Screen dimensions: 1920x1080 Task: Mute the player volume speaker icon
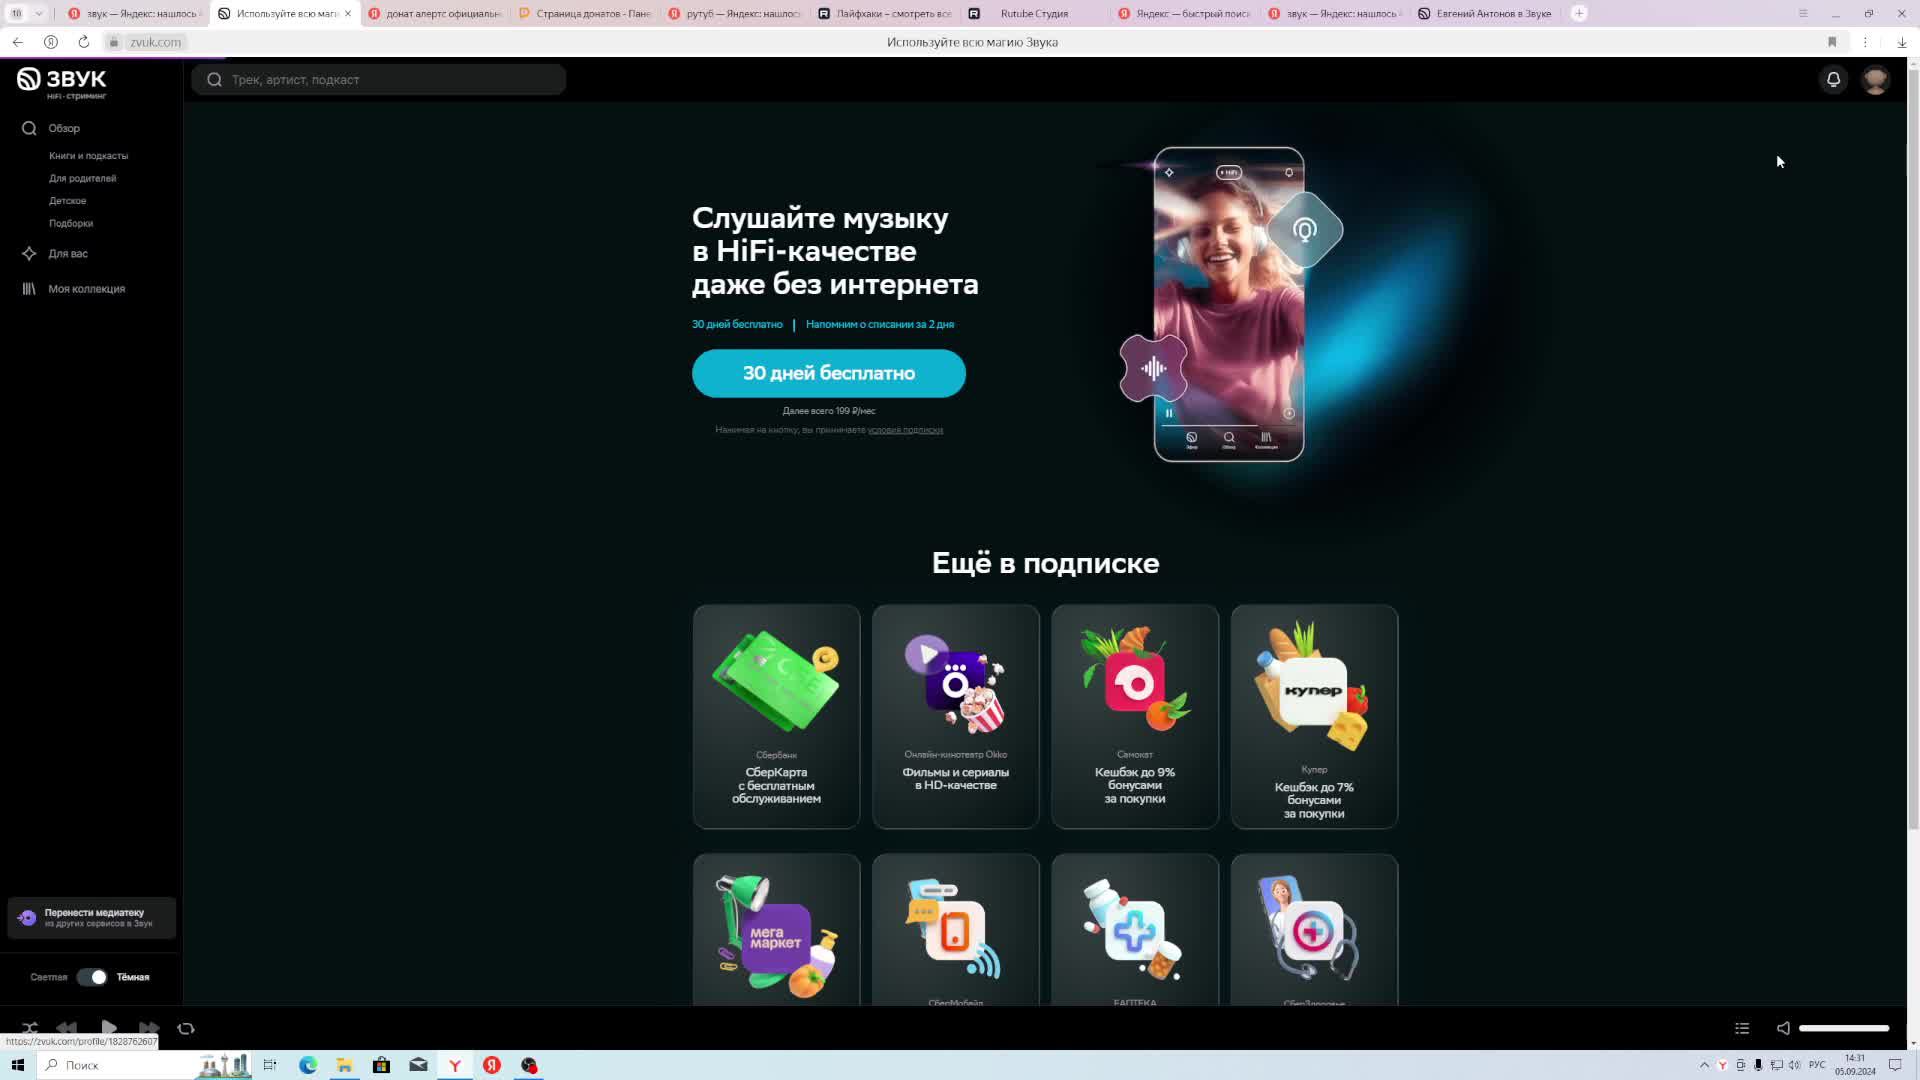click(1783, 1028)
